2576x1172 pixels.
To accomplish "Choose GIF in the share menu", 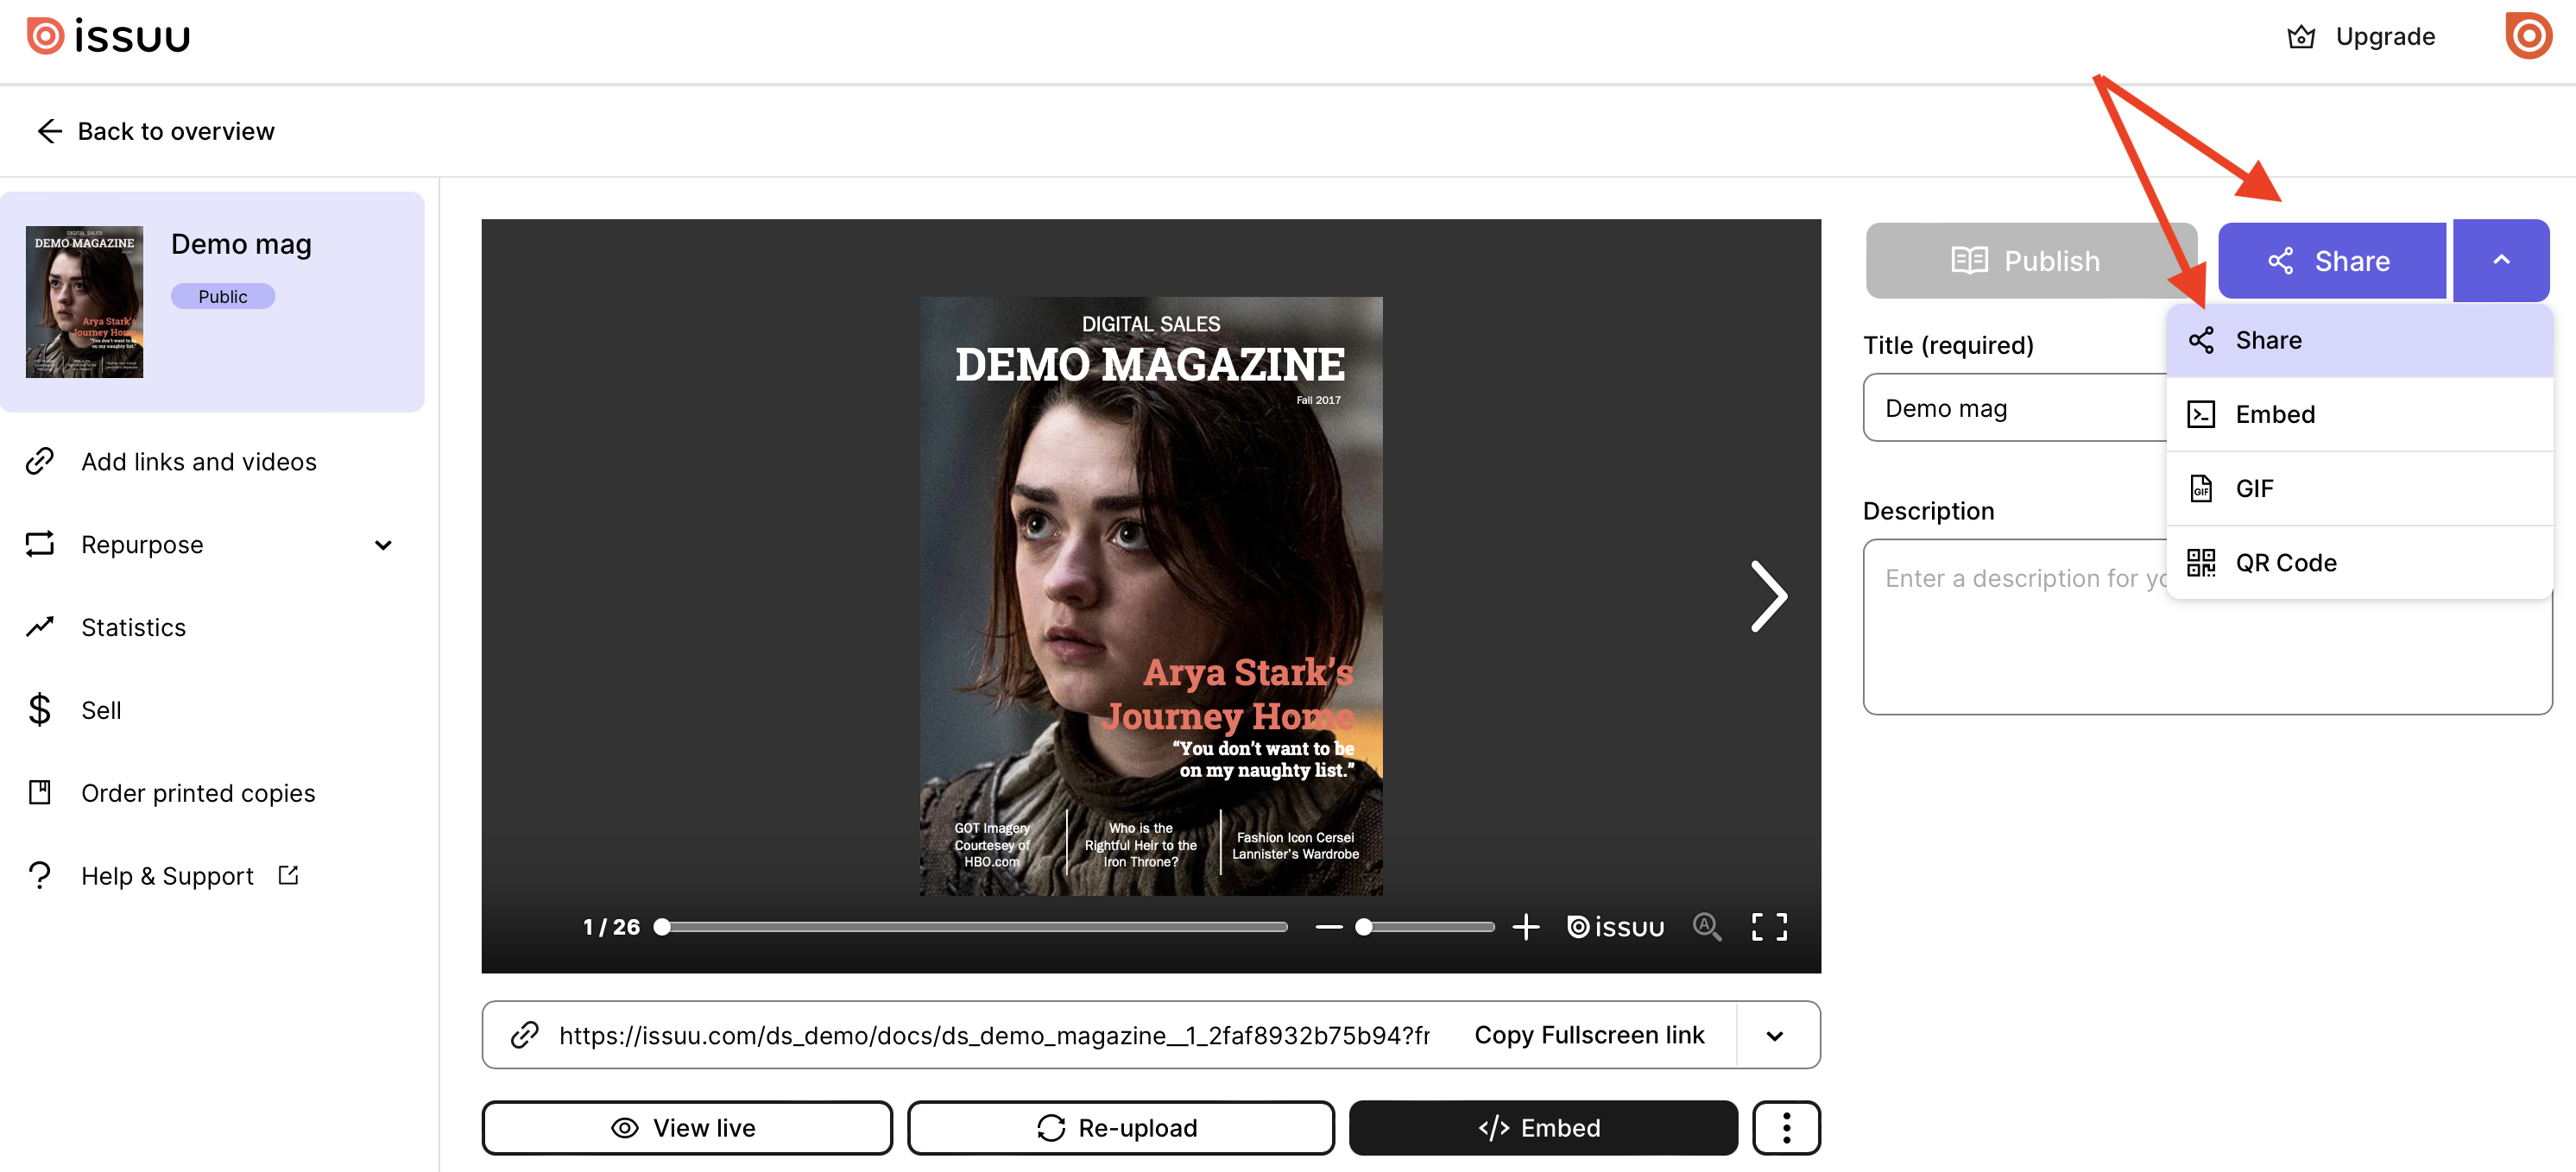I will point(2255,488).
